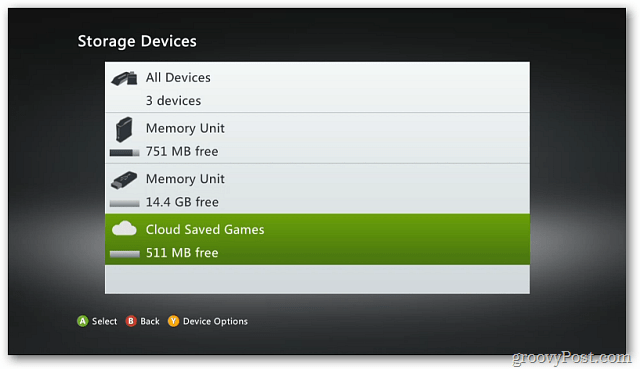
Task: Click the hard drive Memory Unit icon
Action: point(124,129)
